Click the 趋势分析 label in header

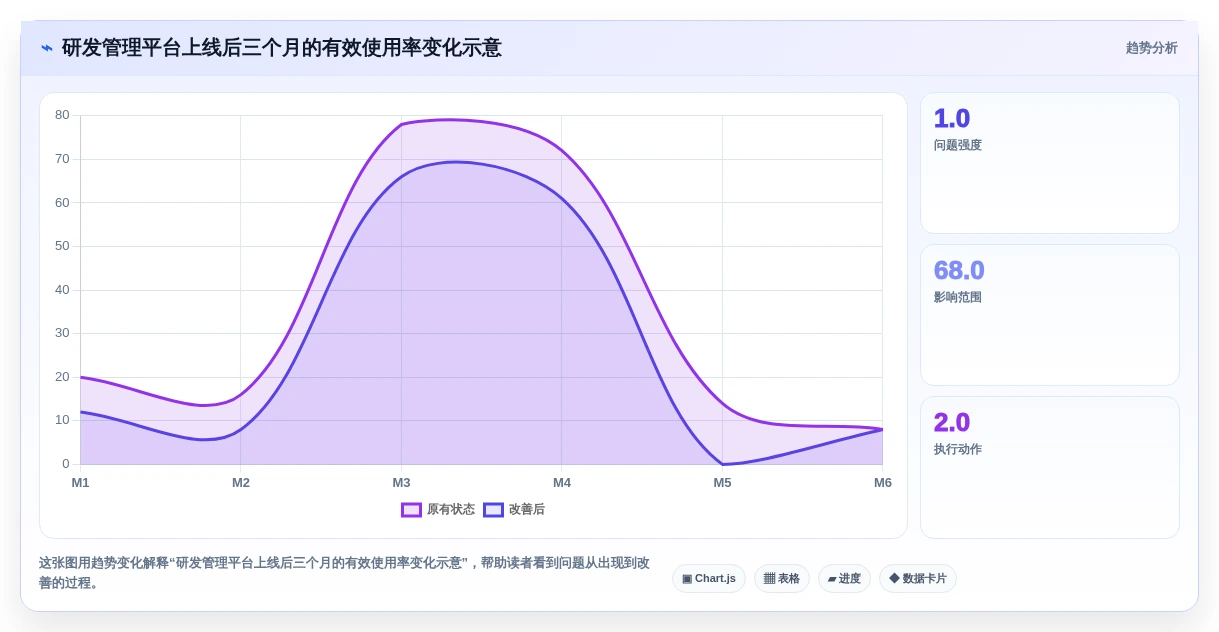point(1151,48)
